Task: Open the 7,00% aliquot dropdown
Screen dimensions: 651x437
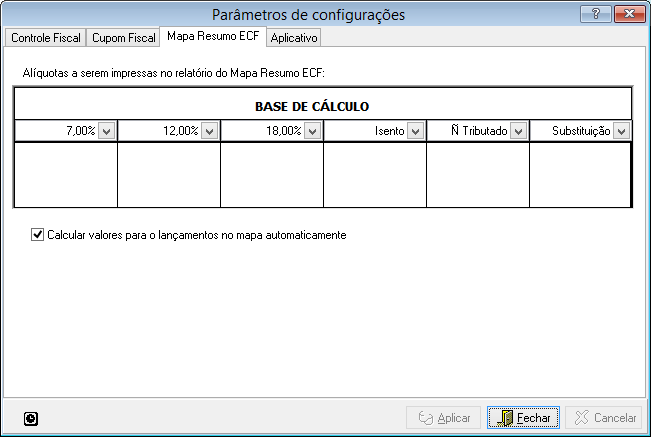Action: pos(107,131)
